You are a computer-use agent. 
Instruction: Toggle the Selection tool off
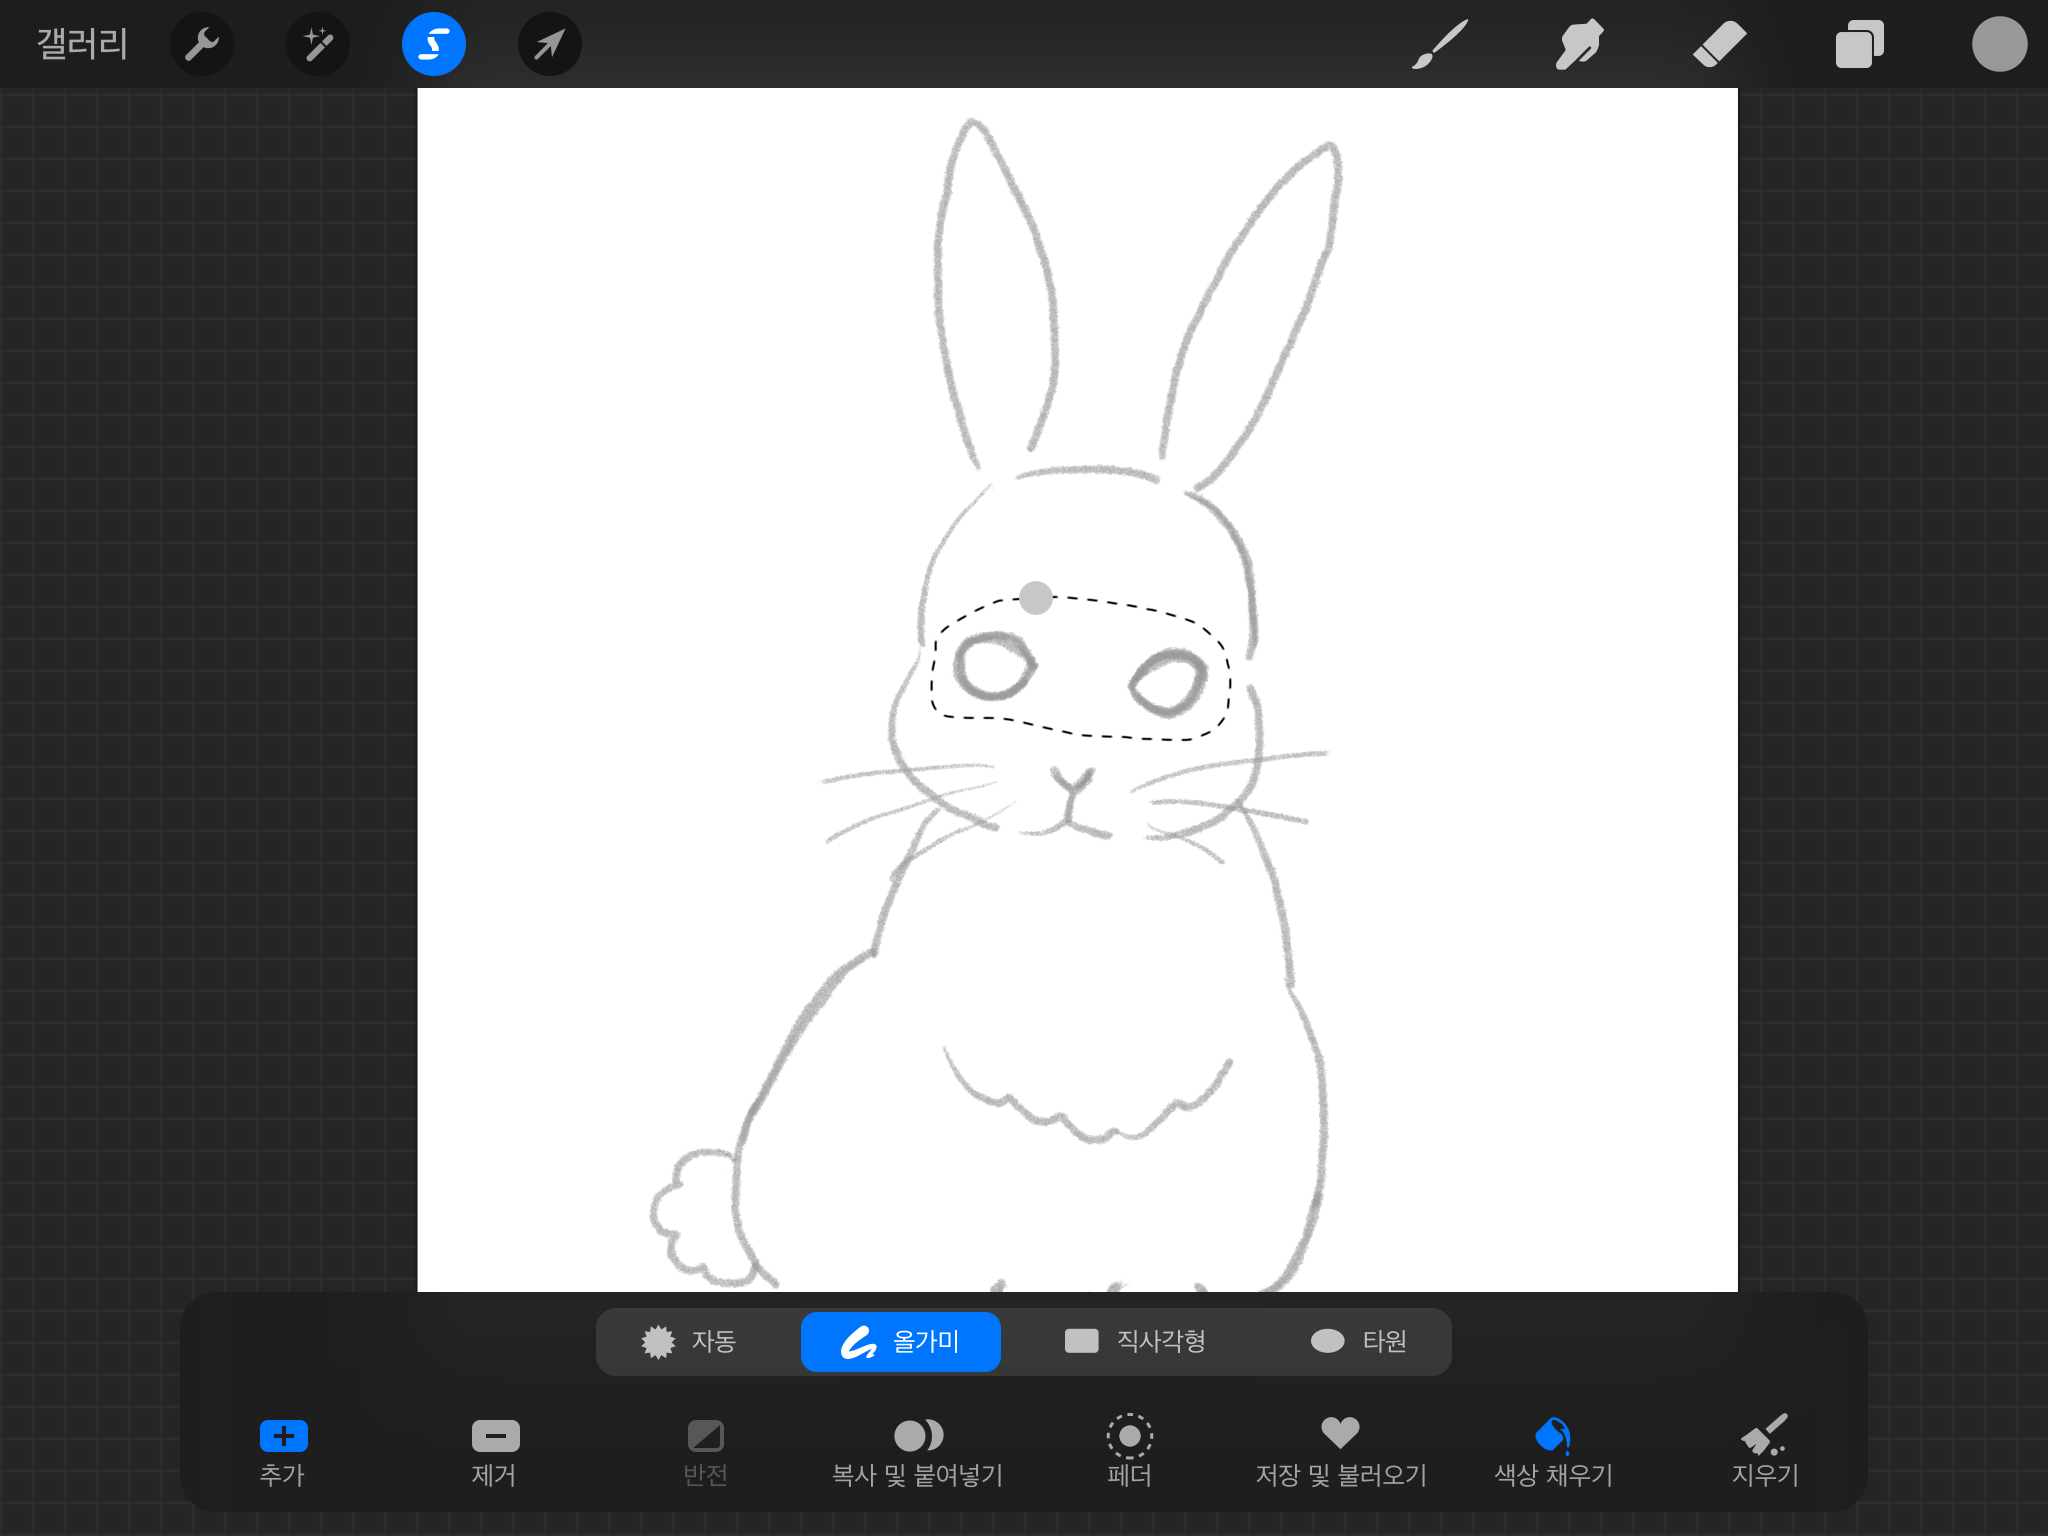click(x=434, y=44)
